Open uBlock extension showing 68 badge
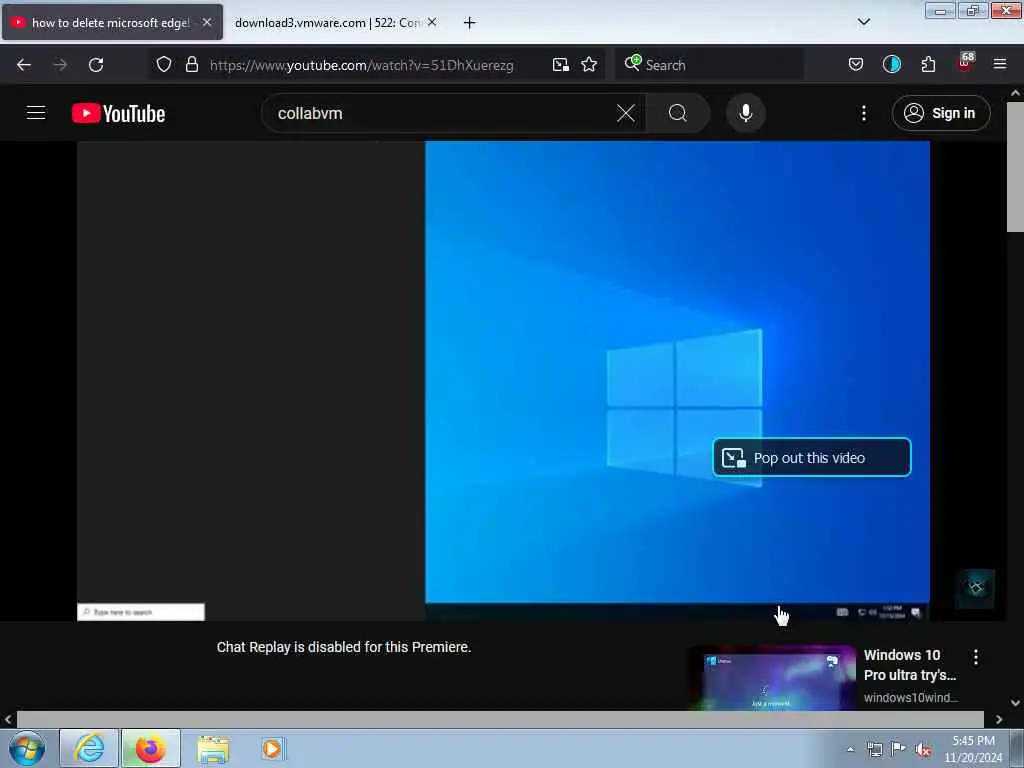The width and height of the screenshot is (1024, 768). click(x=965, y=63)
